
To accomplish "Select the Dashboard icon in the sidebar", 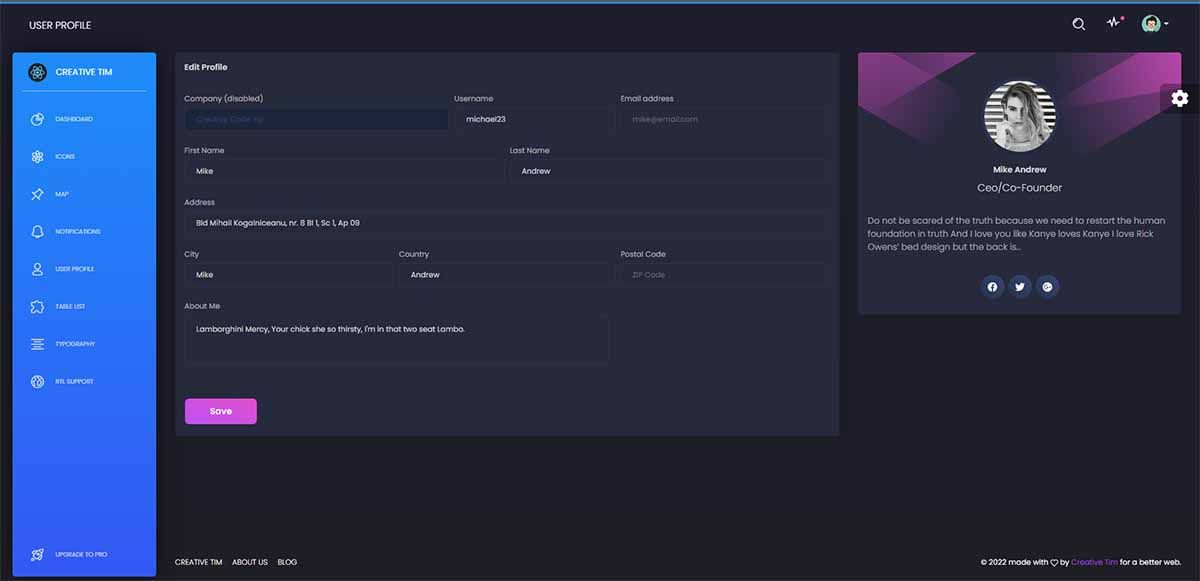I will click(x=37, y=118).
